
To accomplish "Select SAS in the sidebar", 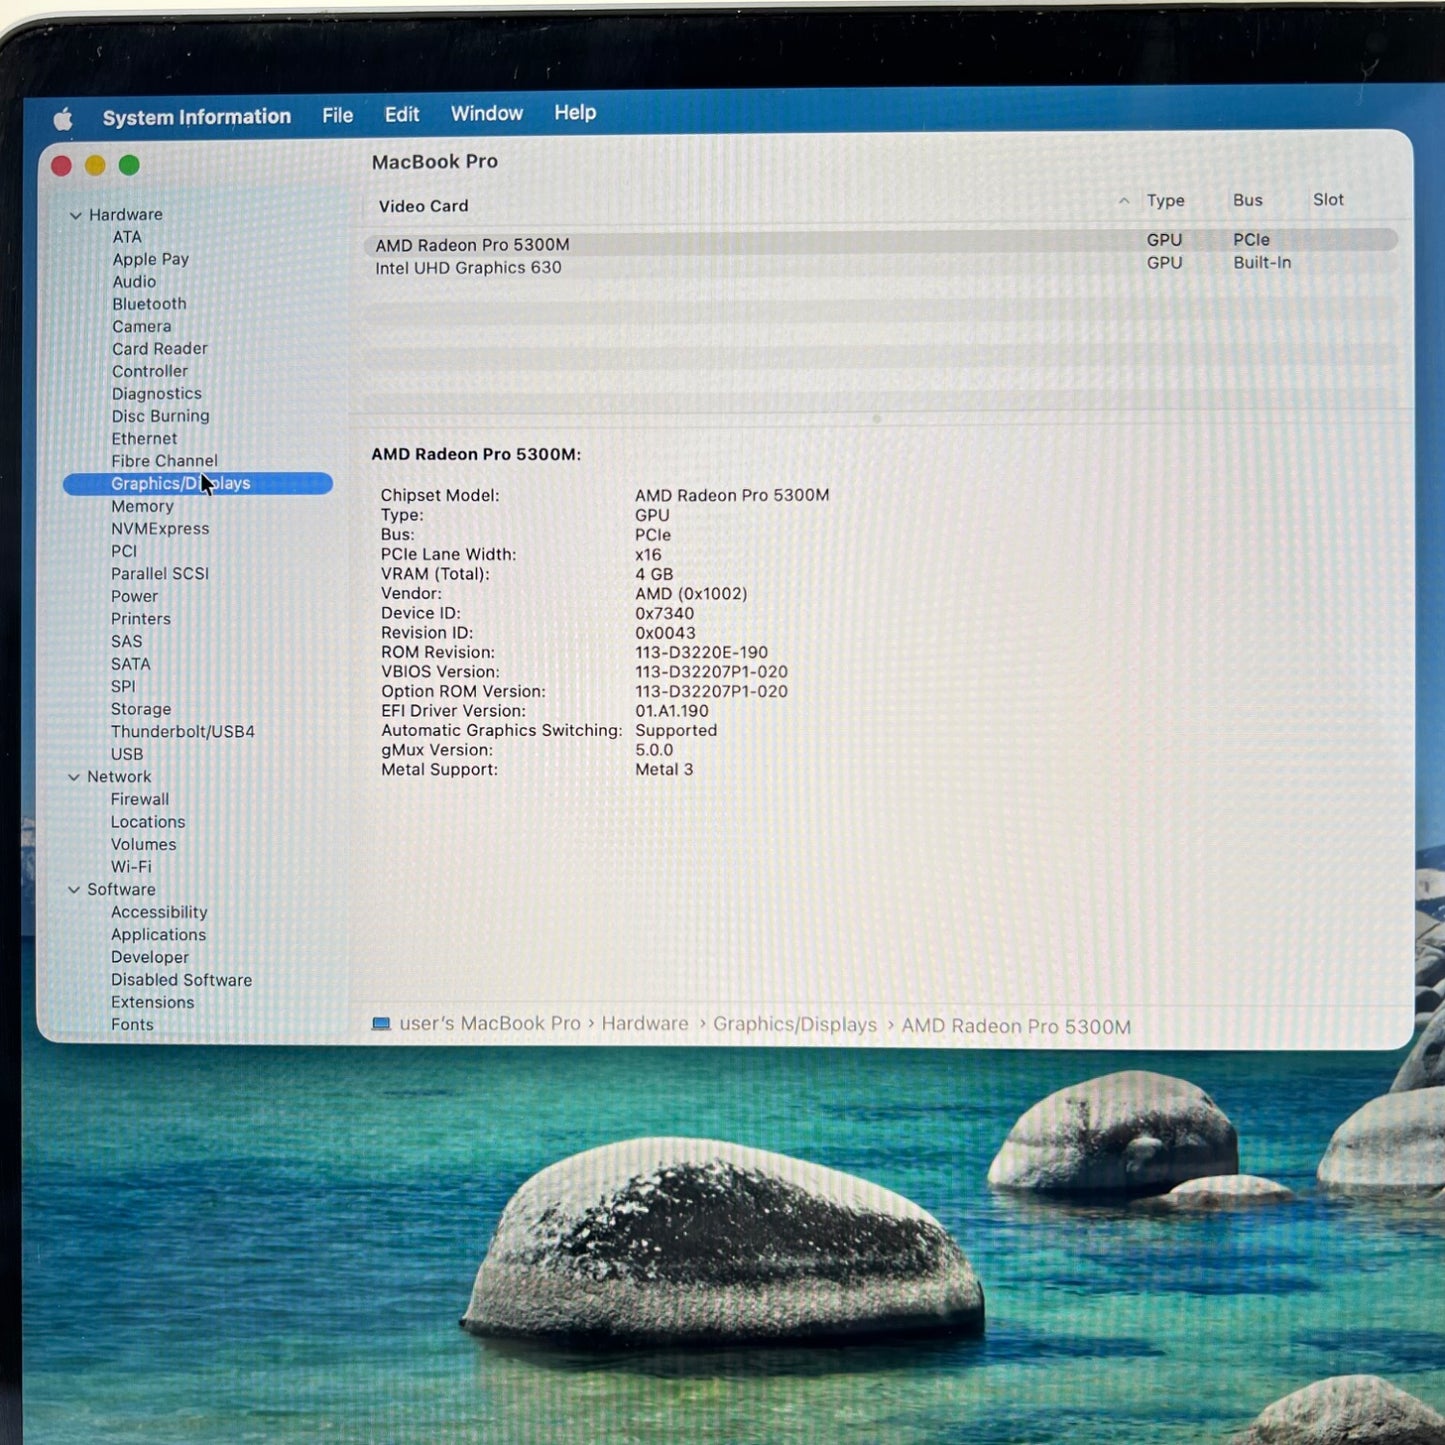I will point(126,642).
